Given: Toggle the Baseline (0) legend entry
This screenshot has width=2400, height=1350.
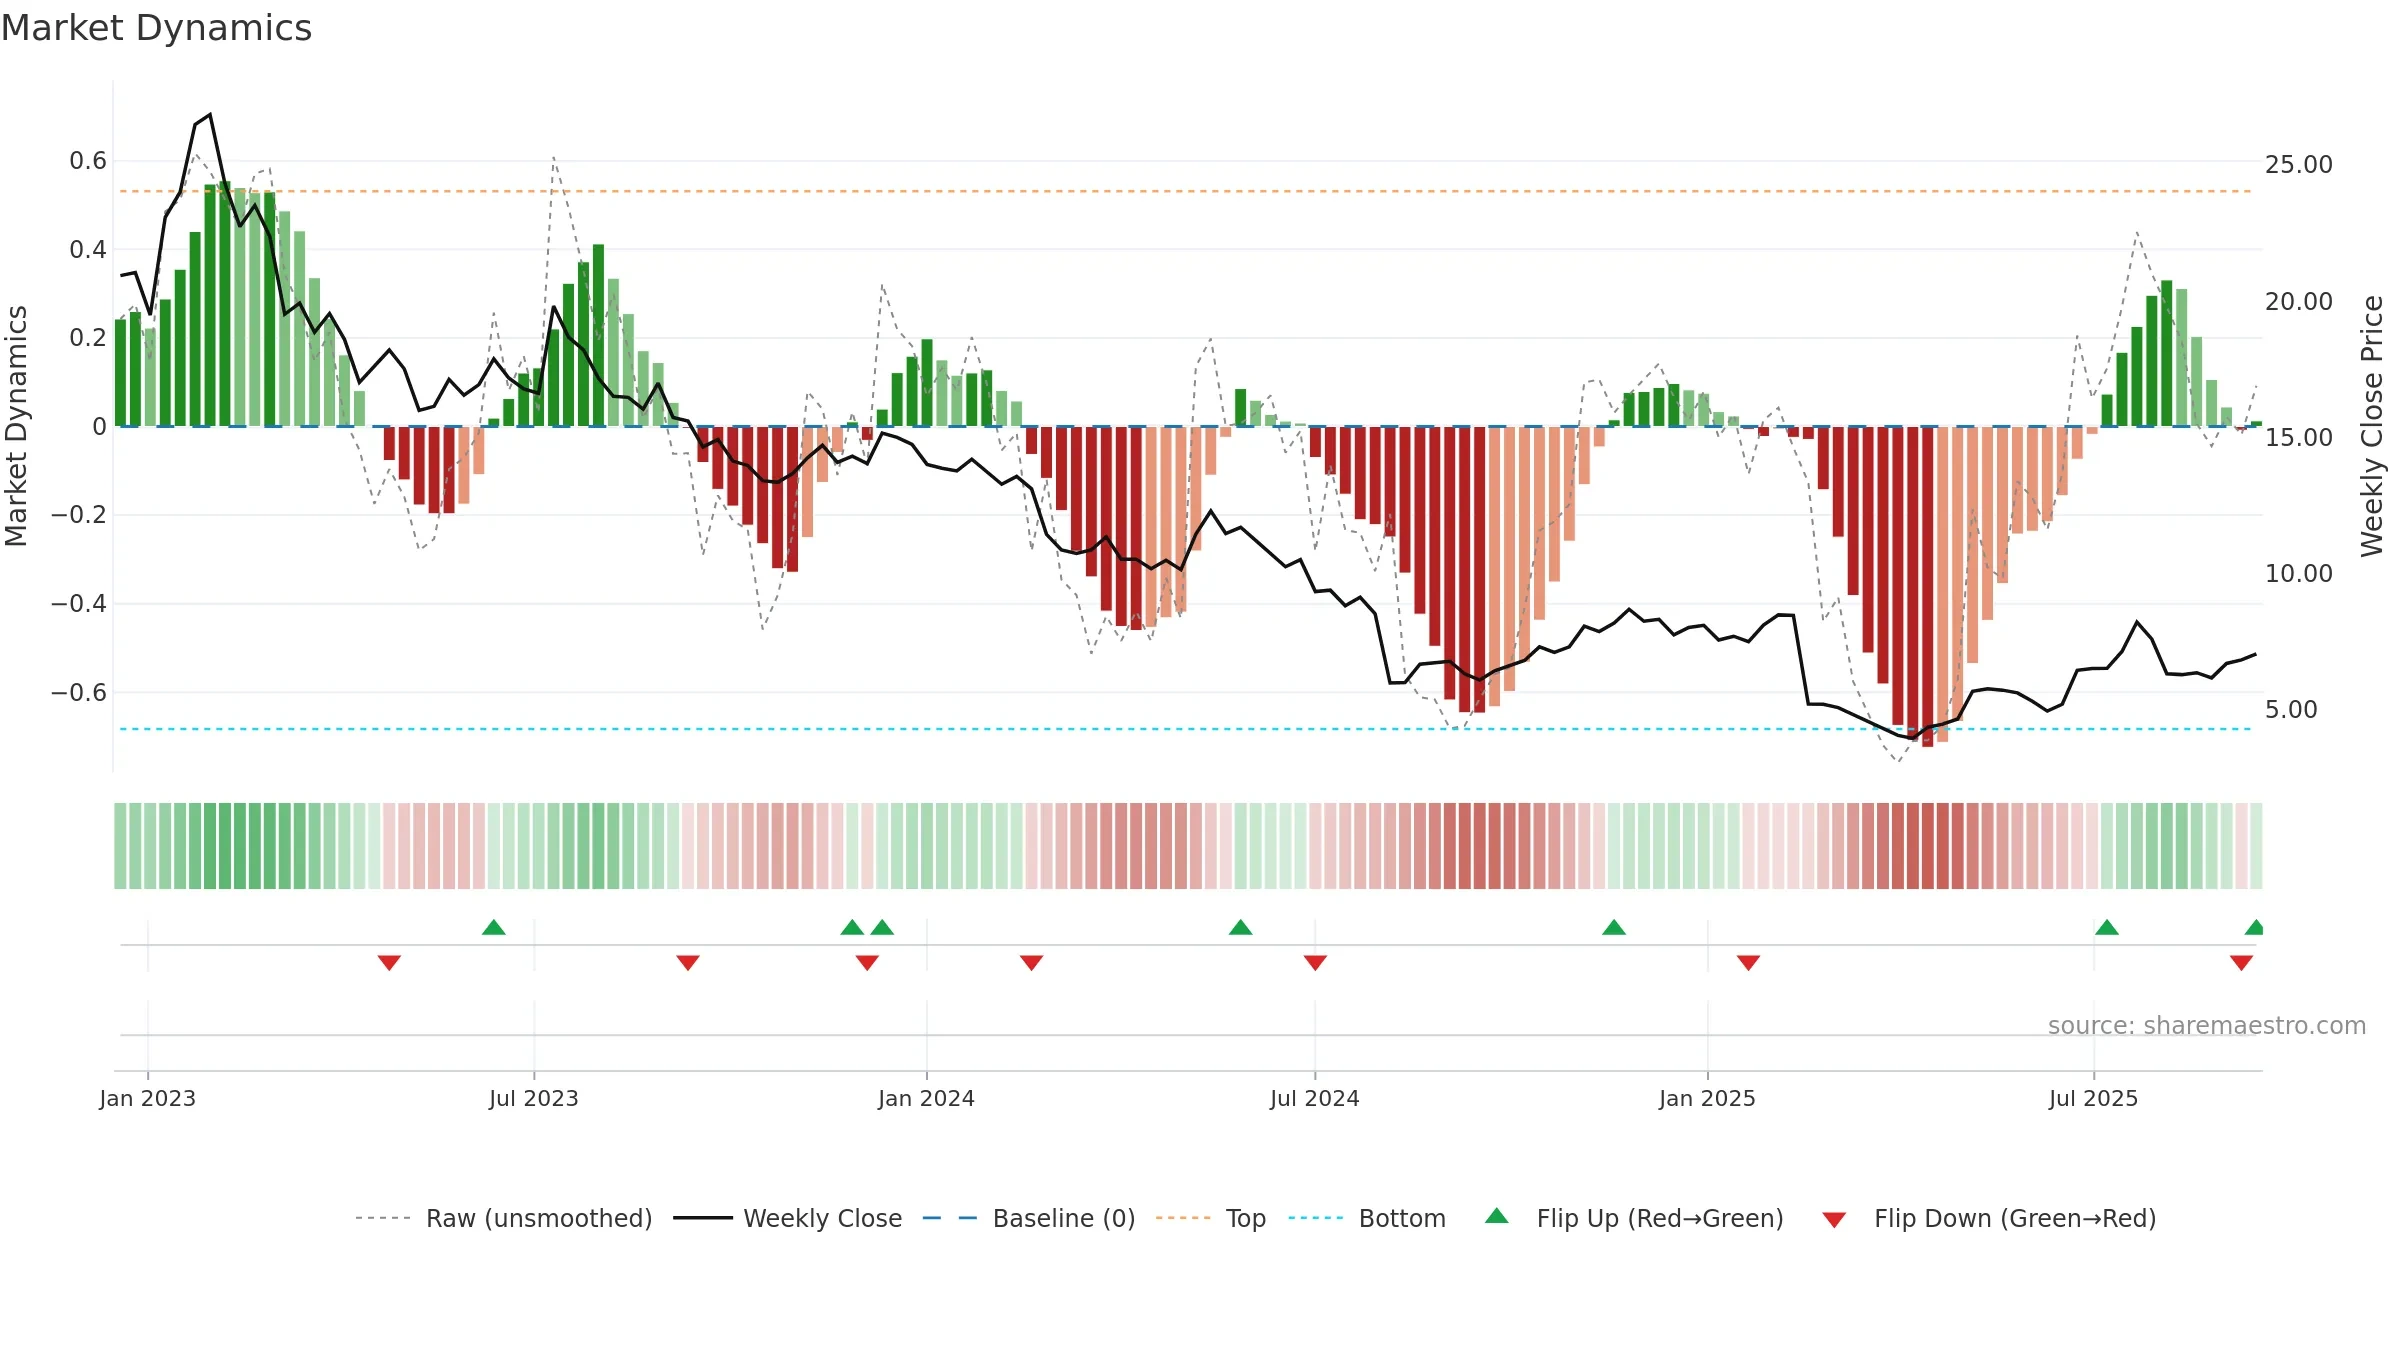Looking at the screenshot, I should 1029,1218.
